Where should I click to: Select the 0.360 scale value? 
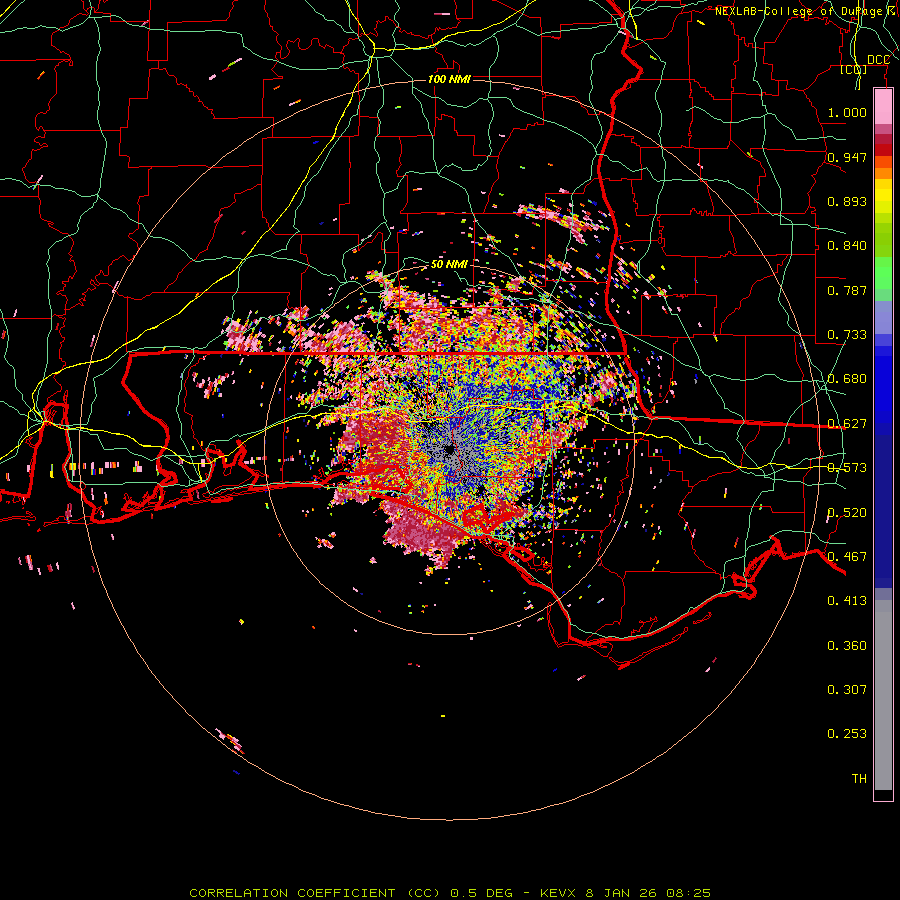pos(847,646)
